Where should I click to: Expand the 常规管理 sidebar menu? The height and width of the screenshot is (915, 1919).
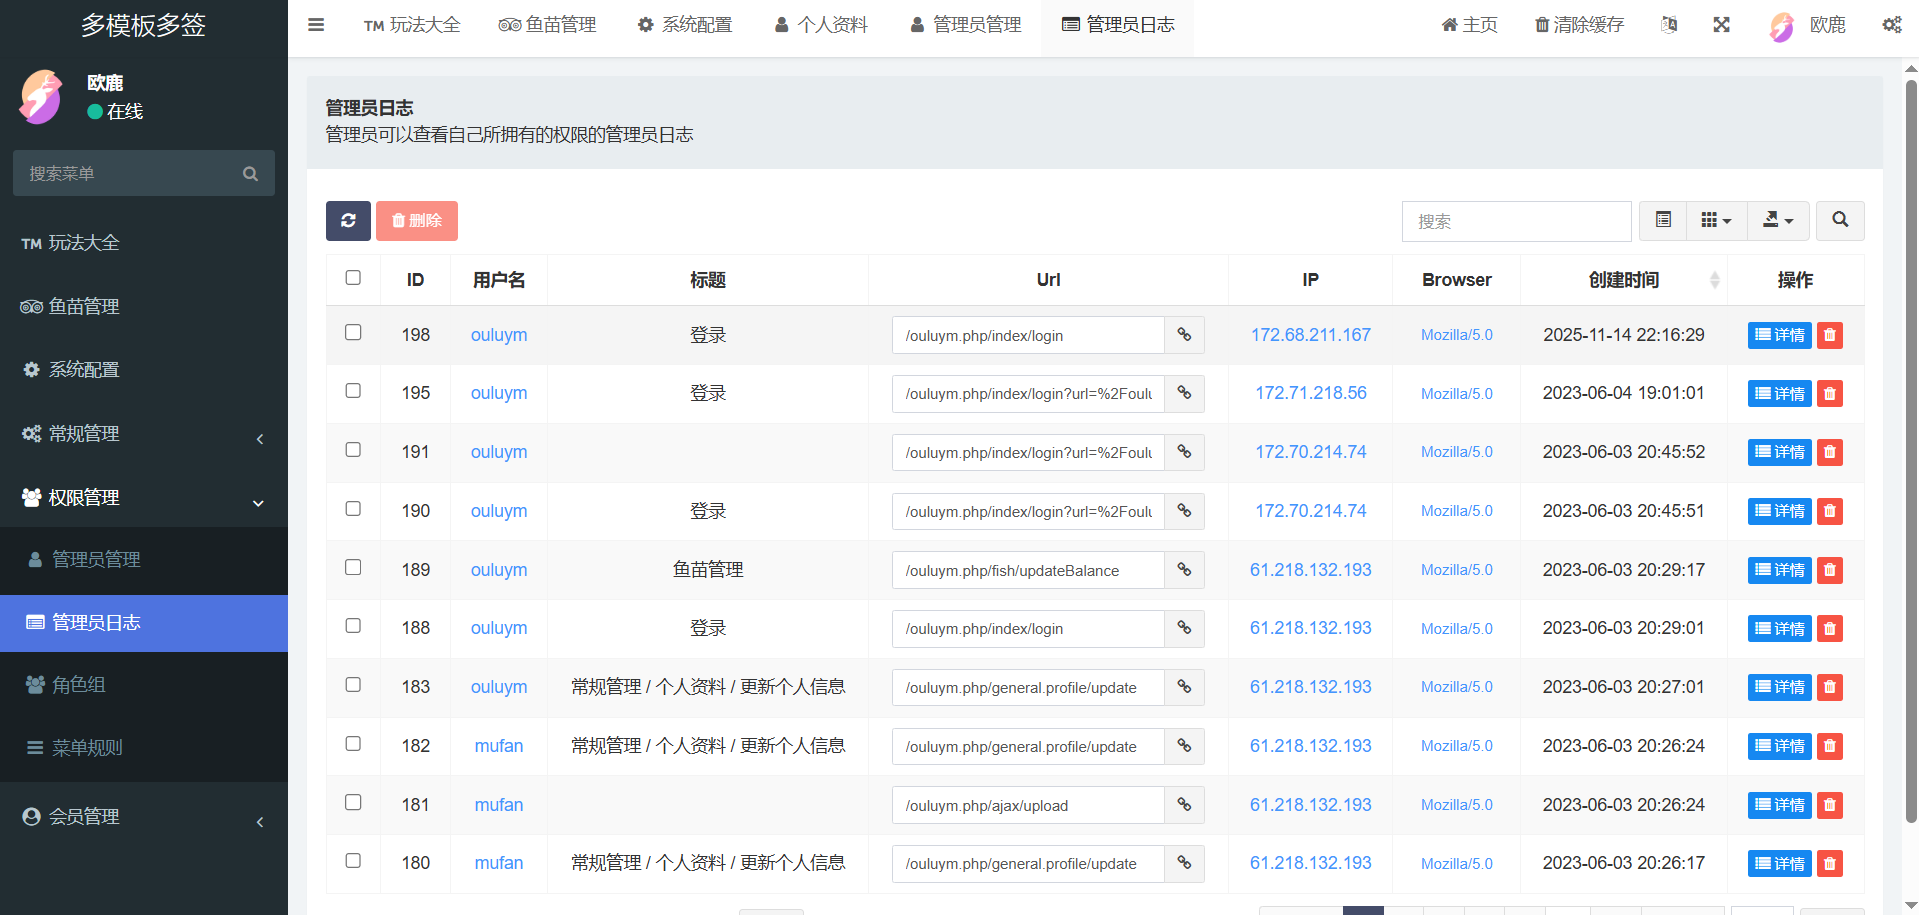(144, 434)
